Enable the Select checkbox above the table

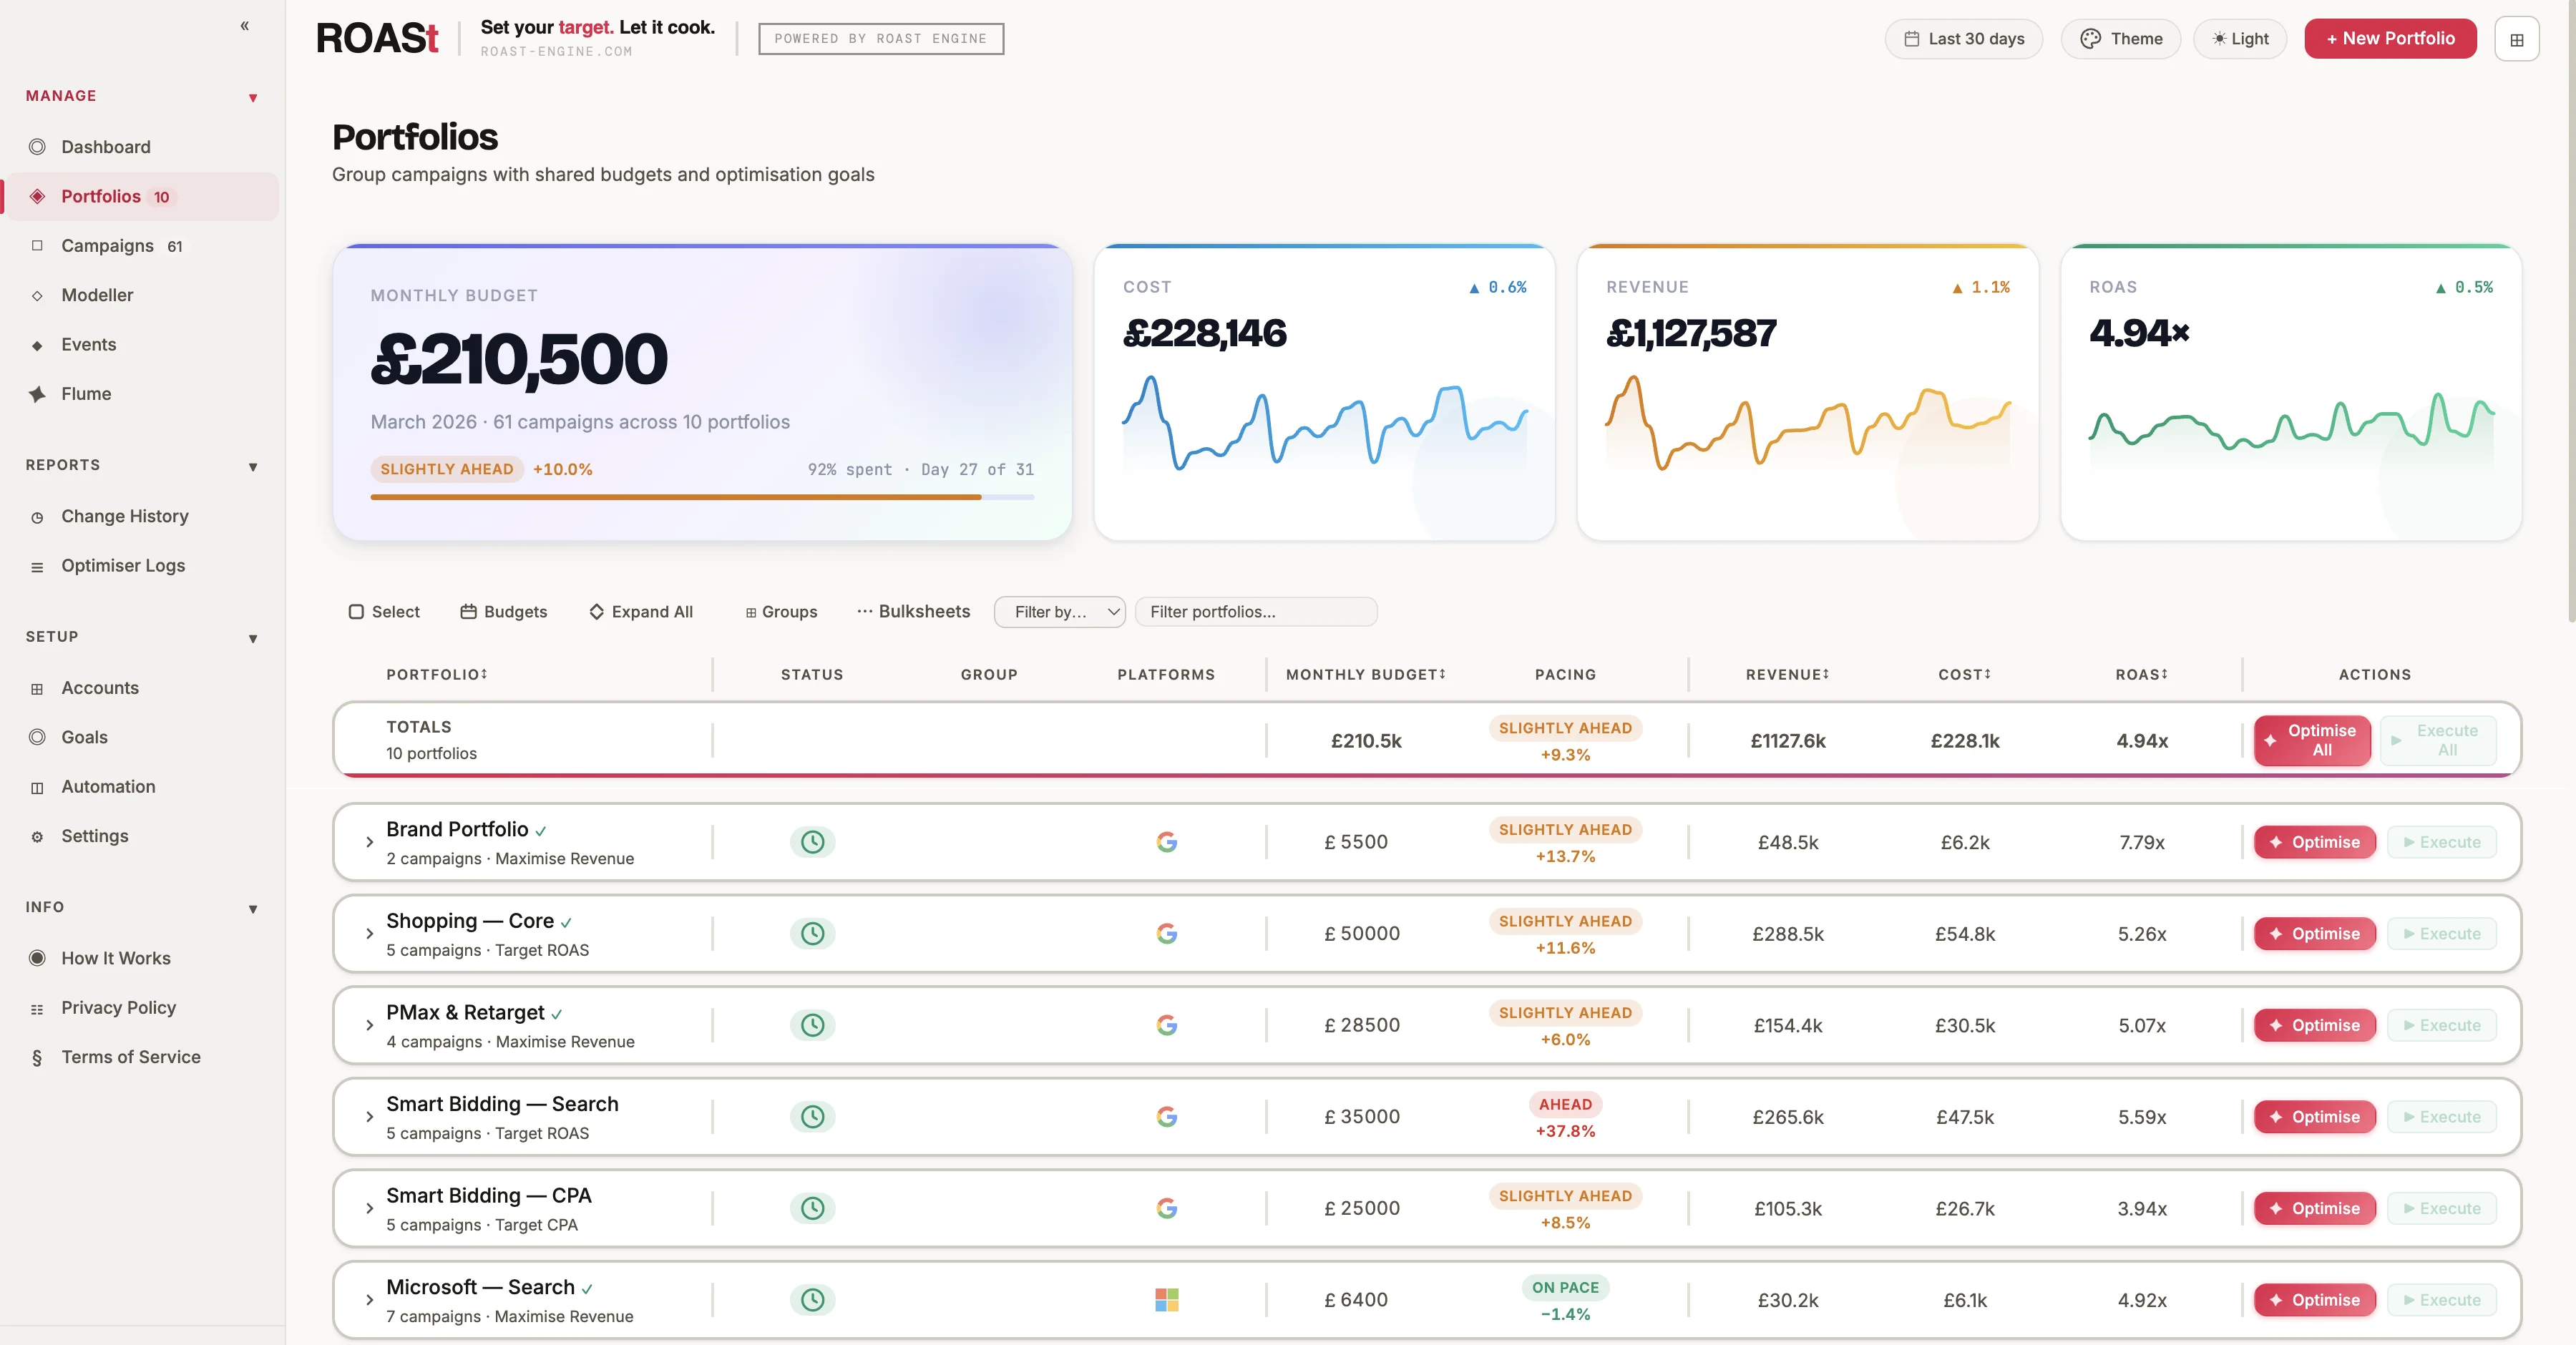pos(357,612)
